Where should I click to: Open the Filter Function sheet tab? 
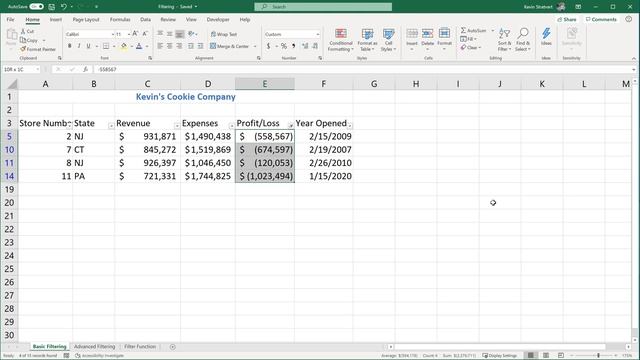(140, 347)
